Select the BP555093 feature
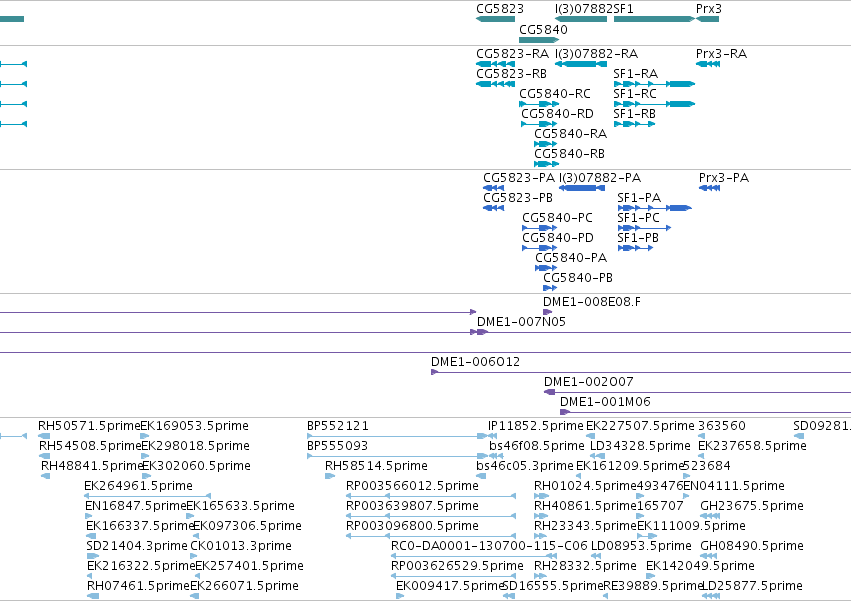This screenshot has width=851, height=601. [397, 456]
